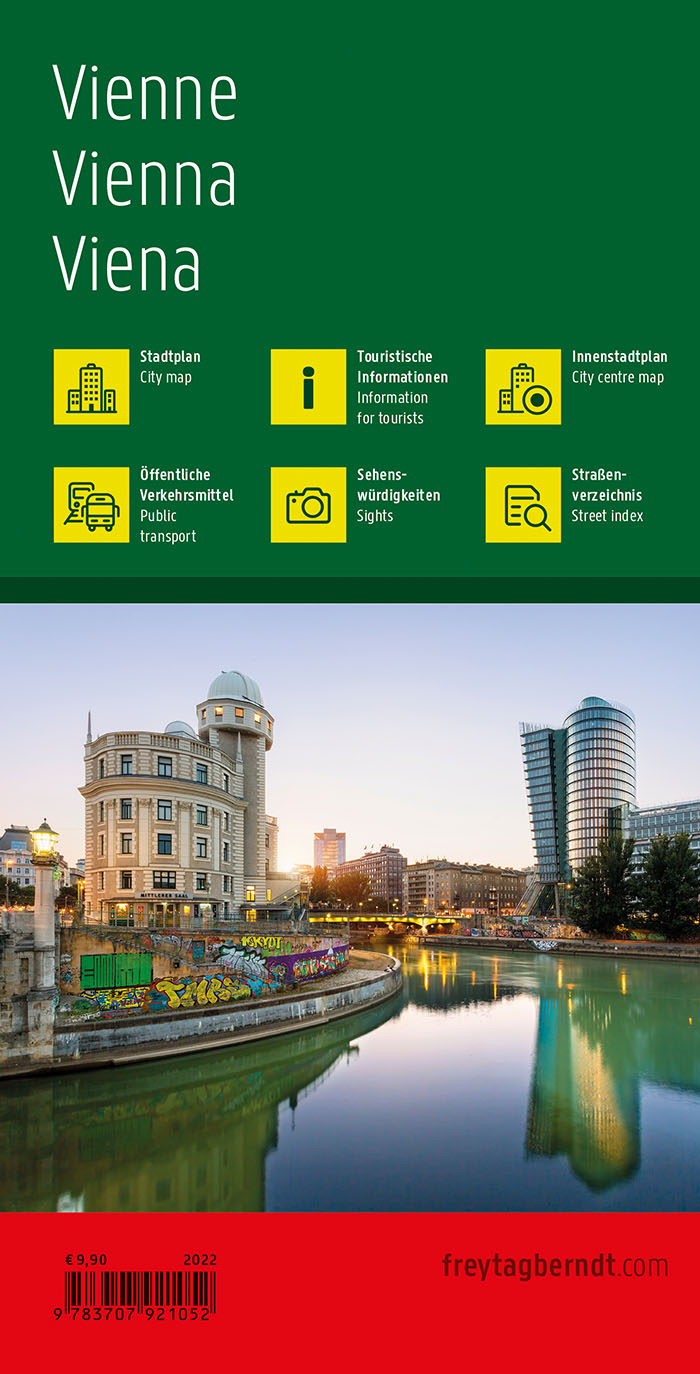Click the colorful graffiti wall by the canal
This screenshot has width=700, height=1374.
[220, 975]
